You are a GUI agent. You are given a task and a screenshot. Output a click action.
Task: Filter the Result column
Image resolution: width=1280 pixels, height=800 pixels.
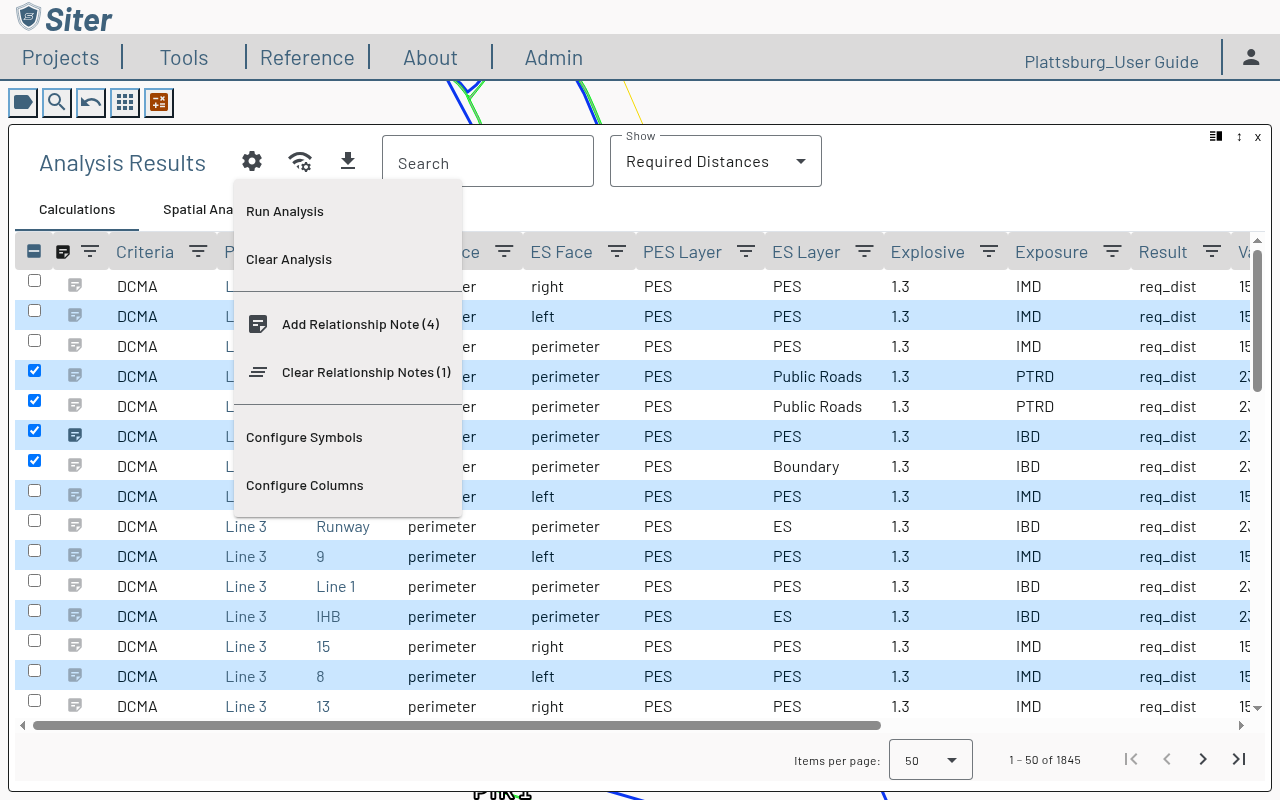[x=1212, y=252]
